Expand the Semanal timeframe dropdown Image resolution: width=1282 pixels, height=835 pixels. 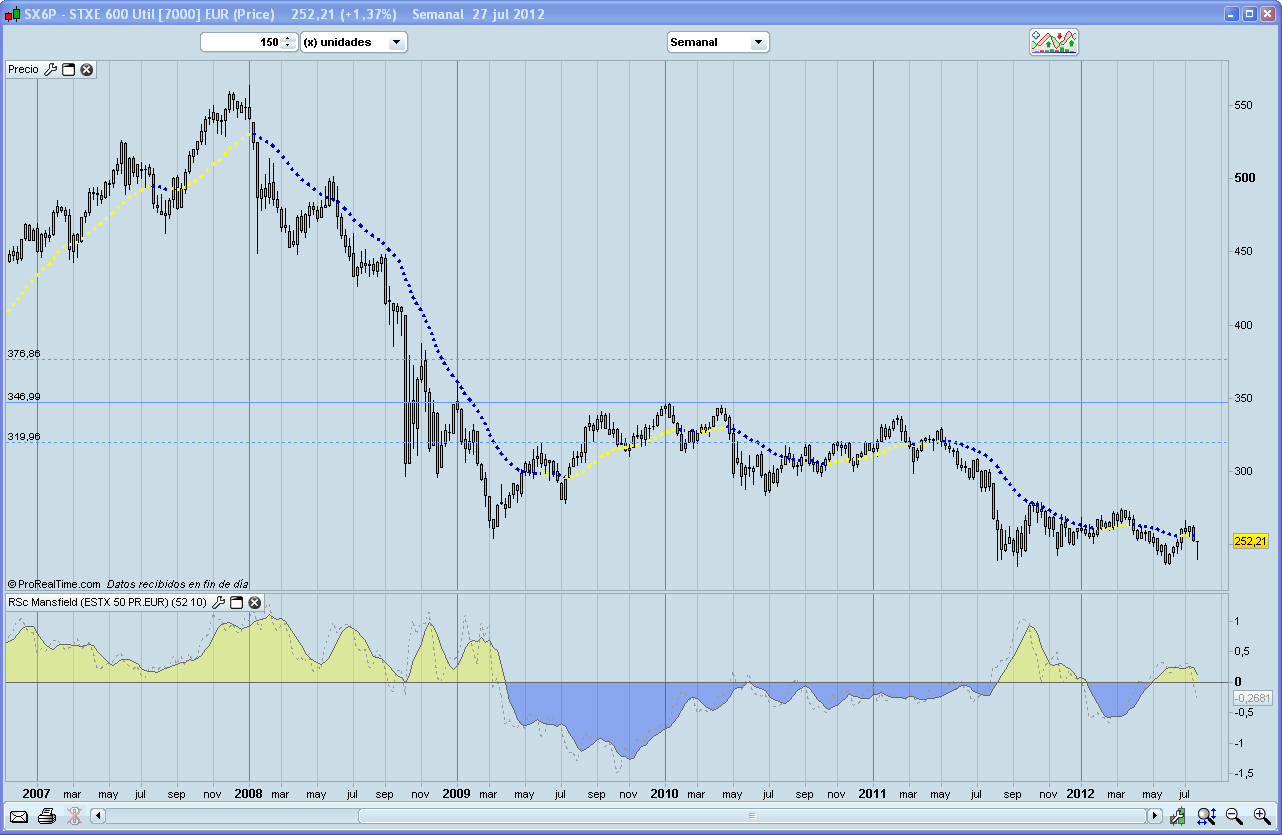pyautogui.click(x=757, y=42)
